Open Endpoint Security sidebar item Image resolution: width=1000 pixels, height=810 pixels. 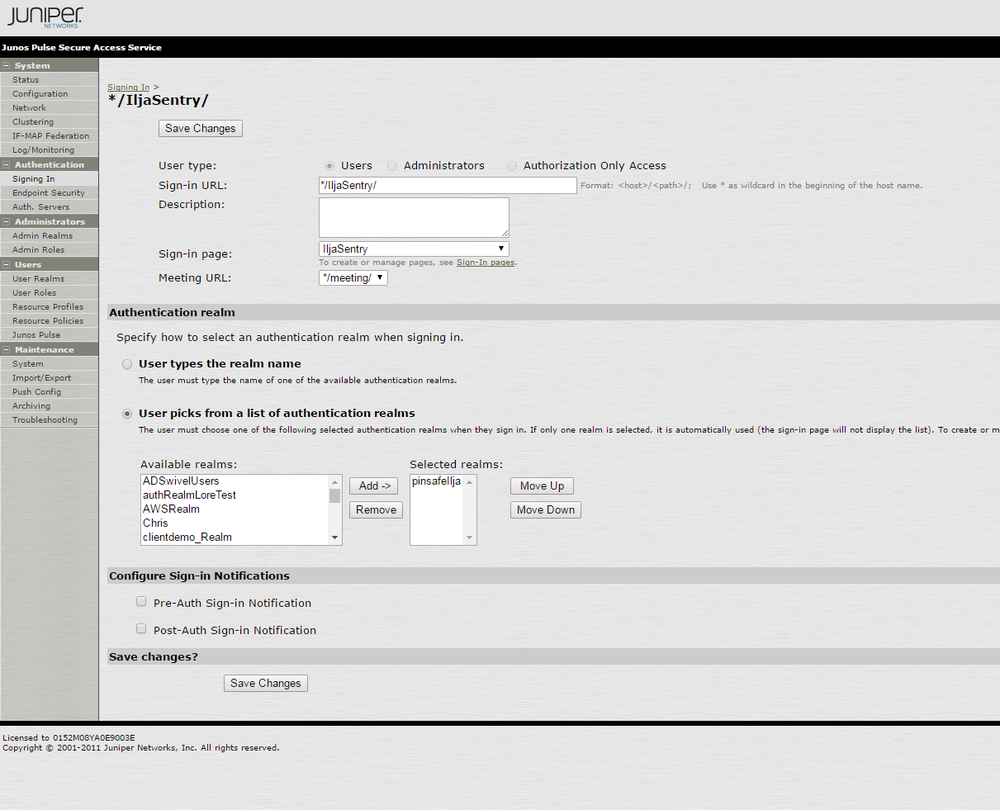point(48,193)
